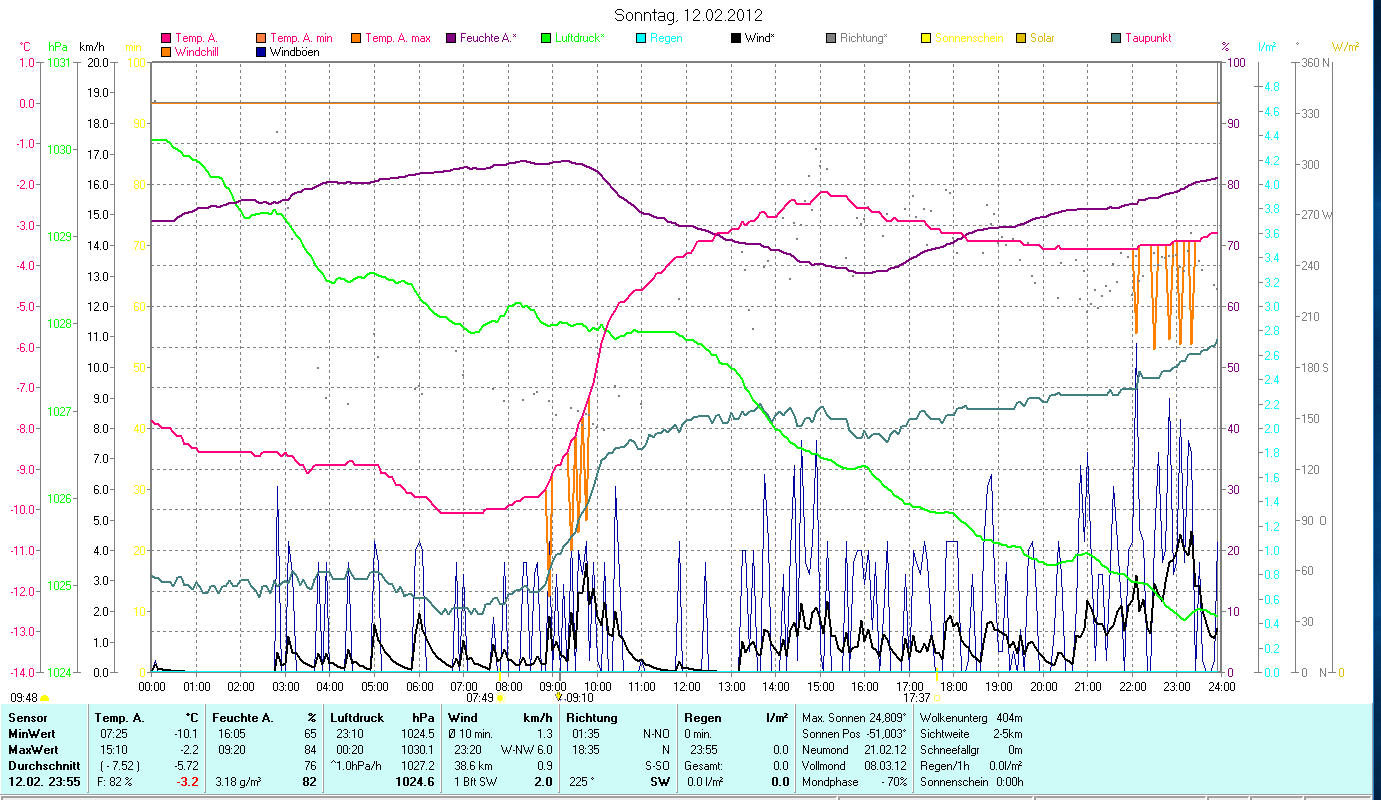Click the dark blue Windböen legend square
The image size is (1381, 800).
point(261,52)
